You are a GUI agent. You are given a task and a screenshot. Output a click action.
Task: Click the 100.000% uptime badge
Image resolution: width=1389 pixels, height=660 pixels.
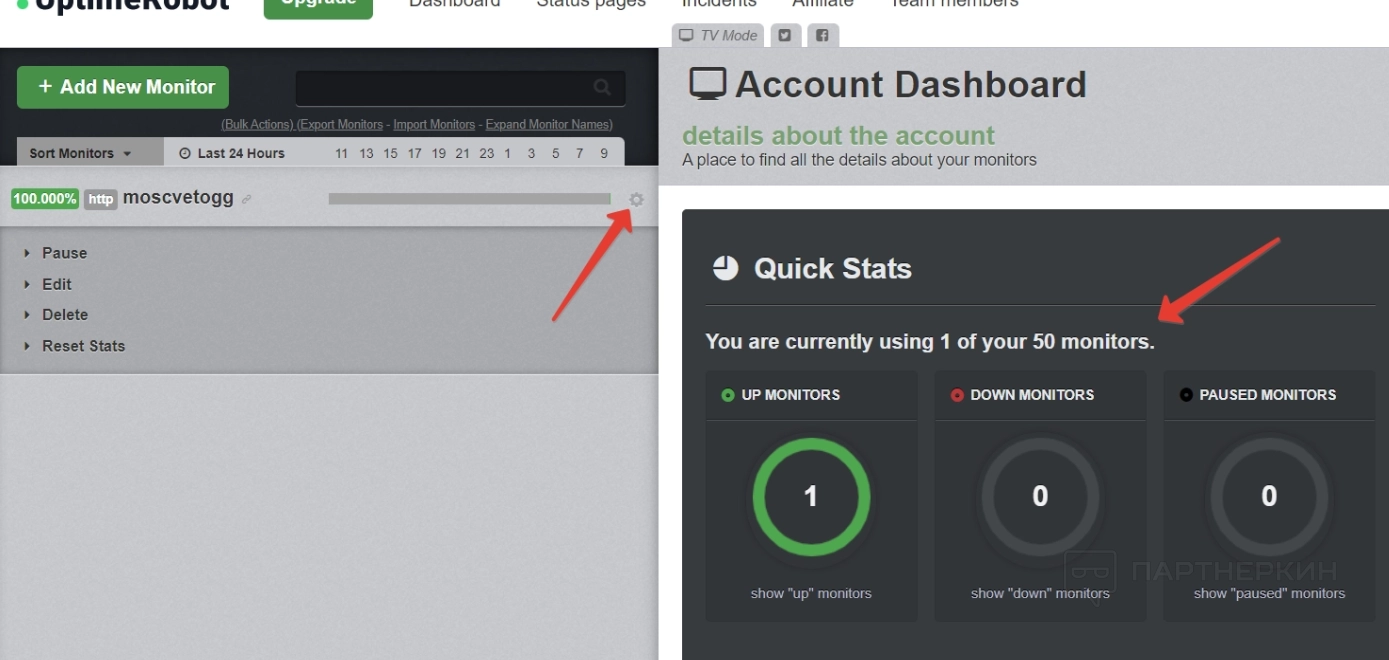point(45,199)
